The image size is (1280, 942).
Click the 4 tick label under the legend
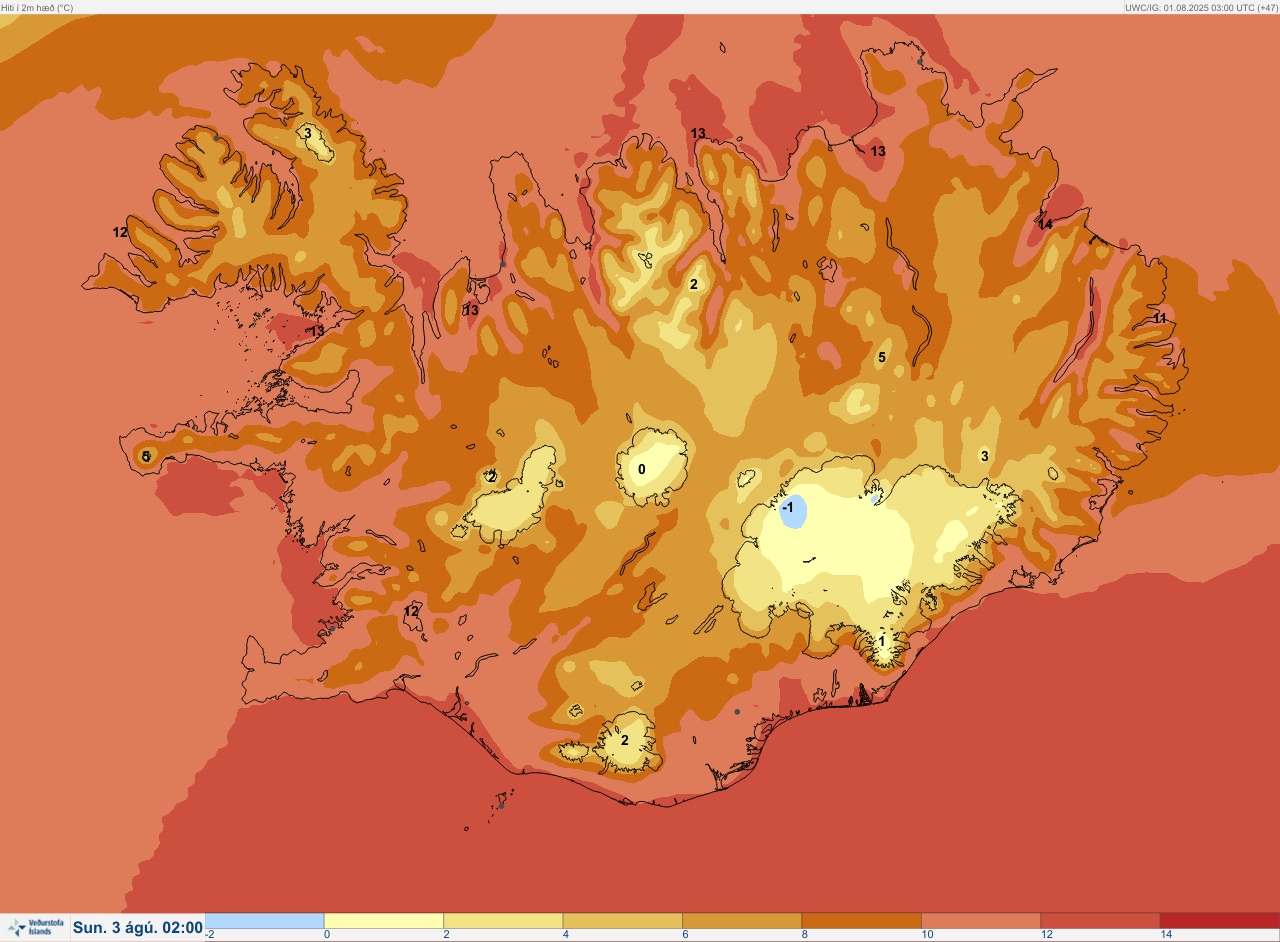[x=564, y=934]
